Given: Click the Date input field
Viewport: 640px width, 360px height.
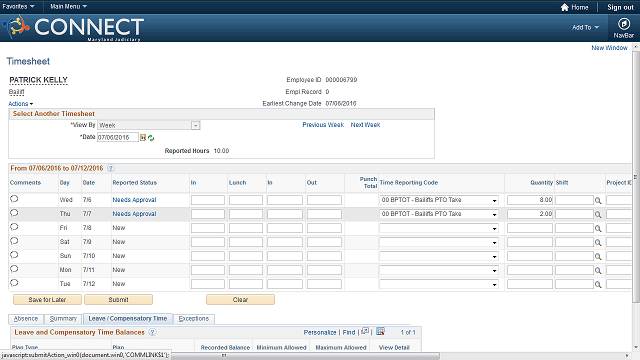Looking at the screenshot, I should coord(118,138).
